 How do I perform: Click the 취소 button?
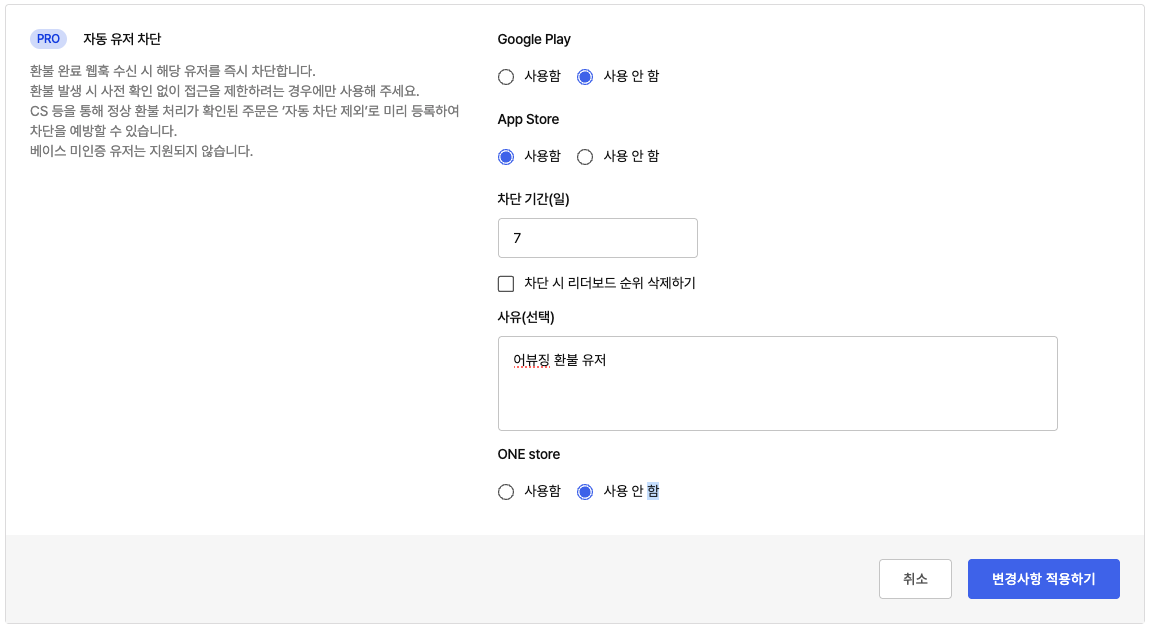point(915,578)
